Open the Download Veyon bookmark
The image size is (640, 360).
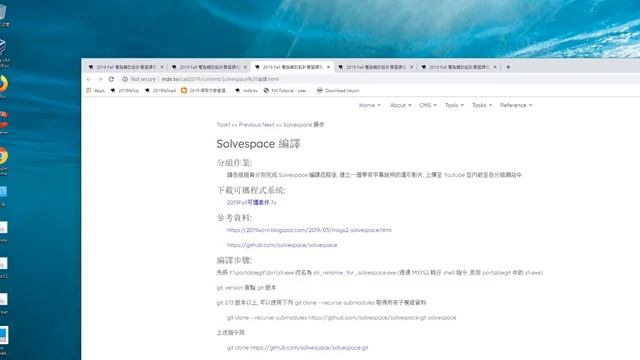click(338, 91)
